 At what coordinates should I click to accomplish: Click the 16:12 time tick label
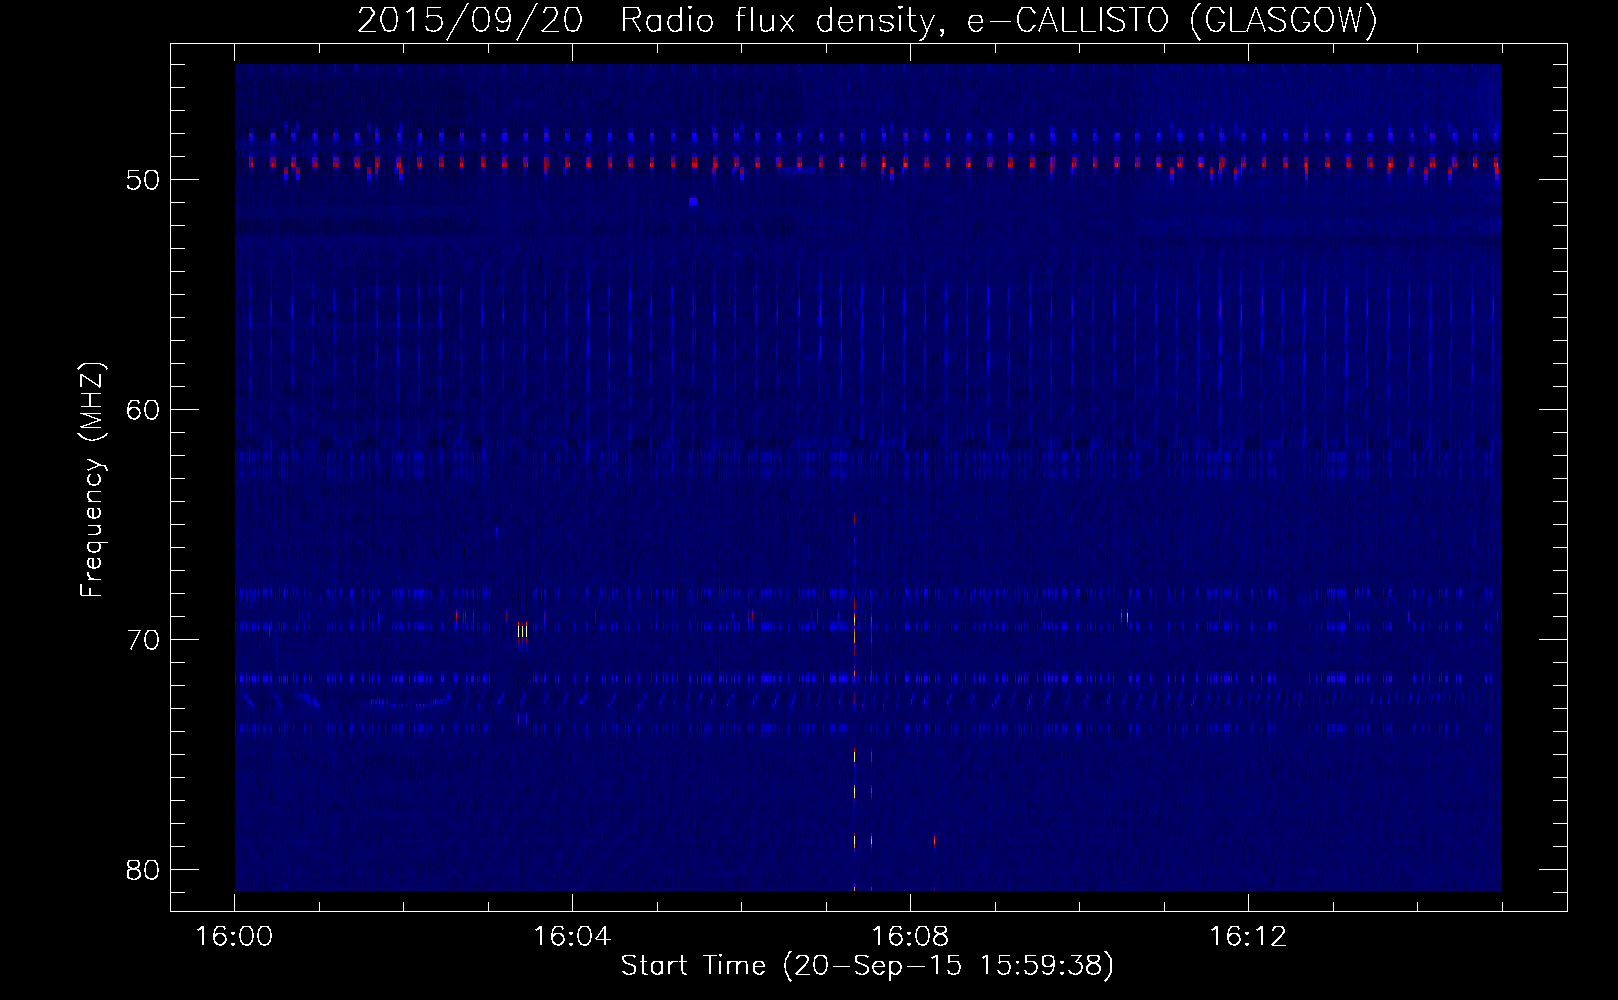click(1248, 937)
